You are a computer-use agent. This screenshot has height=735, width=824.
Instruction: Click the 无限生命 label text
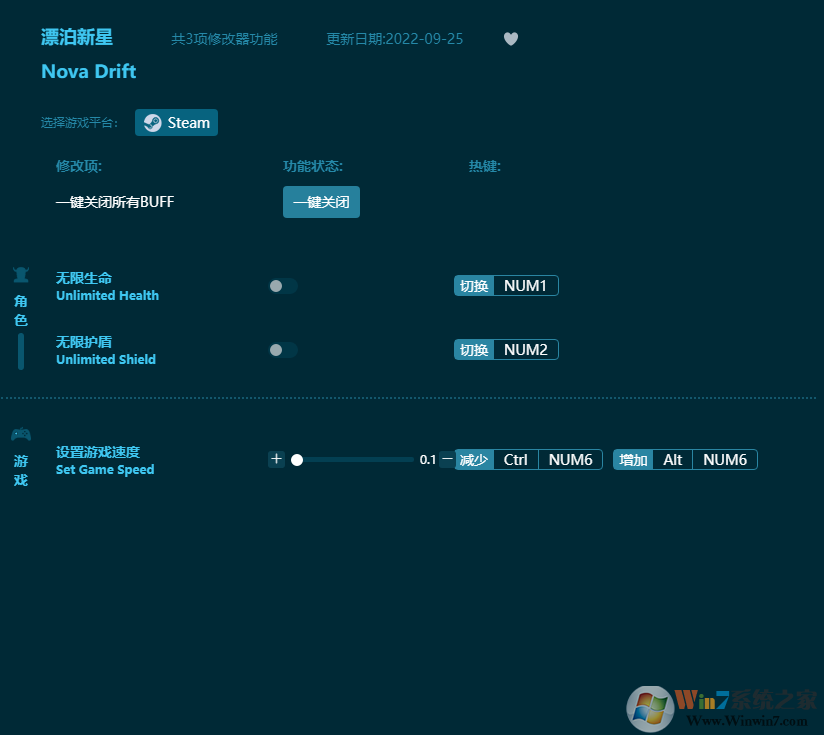[x=84, y=278]
